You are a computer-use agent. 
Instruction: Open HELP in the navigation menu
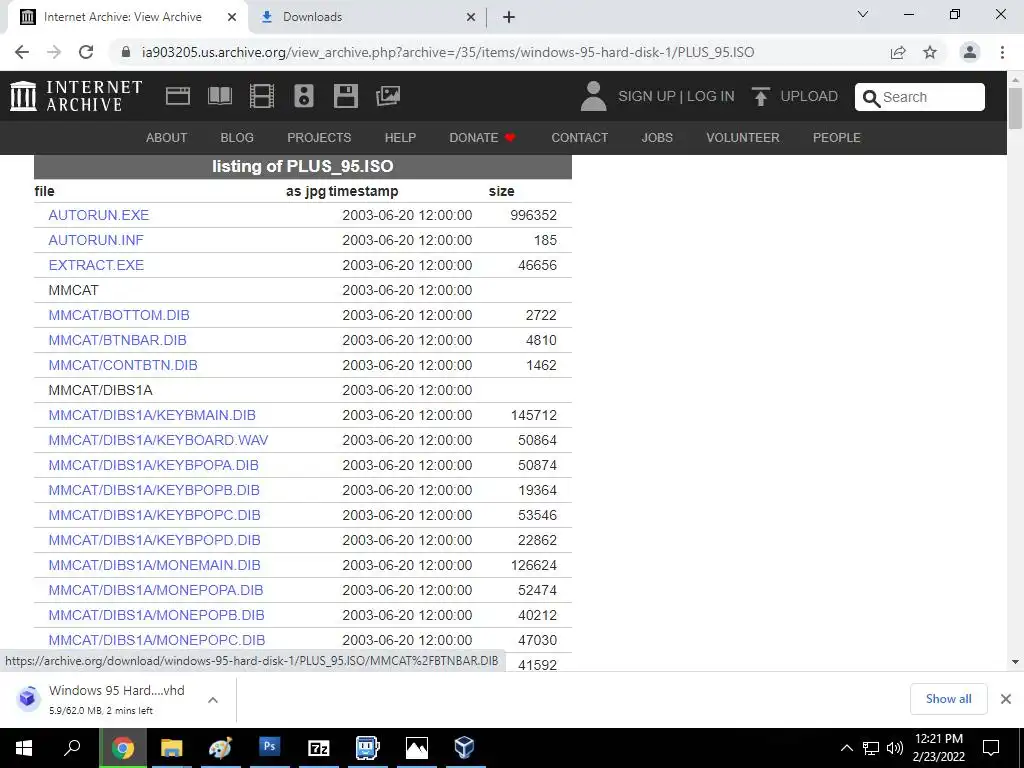click(x=400, y=138)
